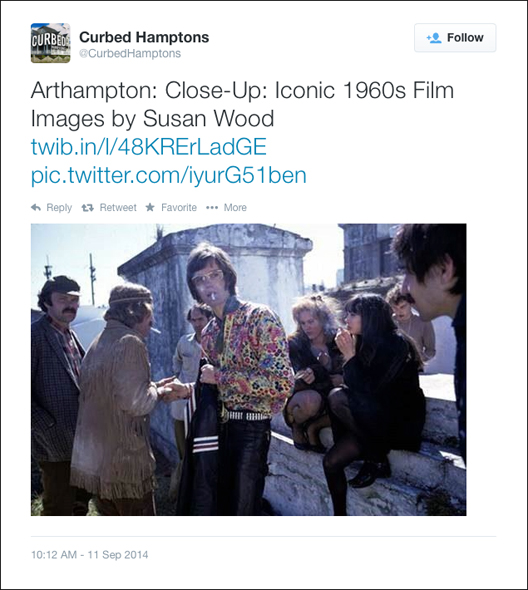Click the add-person icon in Follow button
This screenshot has width=528, height=590.
[x=434, y=38]
